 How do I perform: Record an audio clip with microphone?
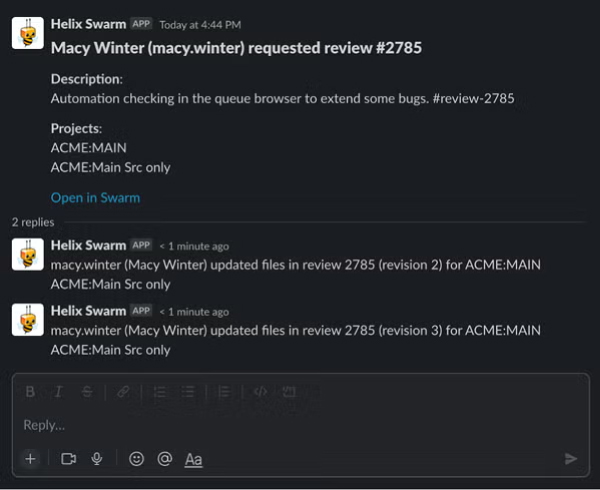click(x=97, y=459)
